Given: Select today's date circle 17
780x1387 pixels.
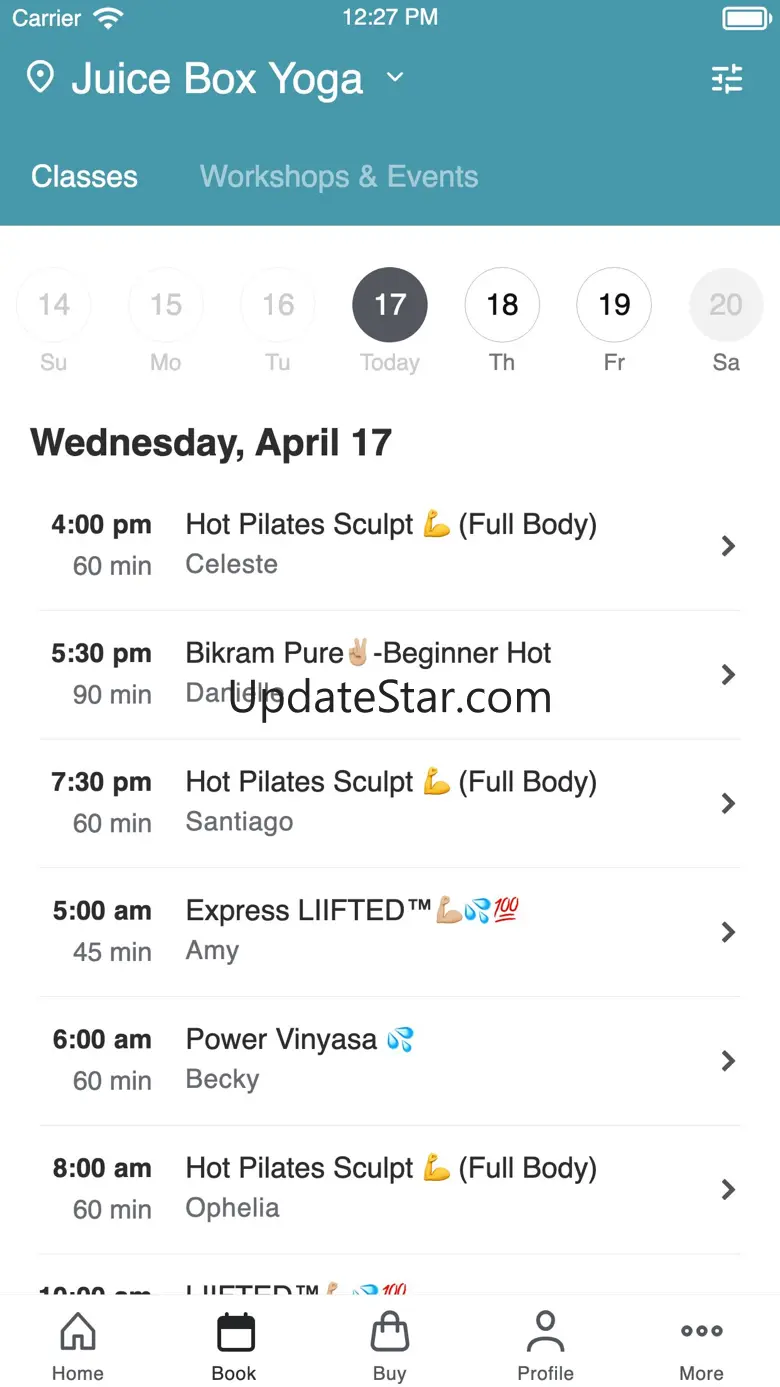Looking at the screenshot, I should click(x=390, y=305).
